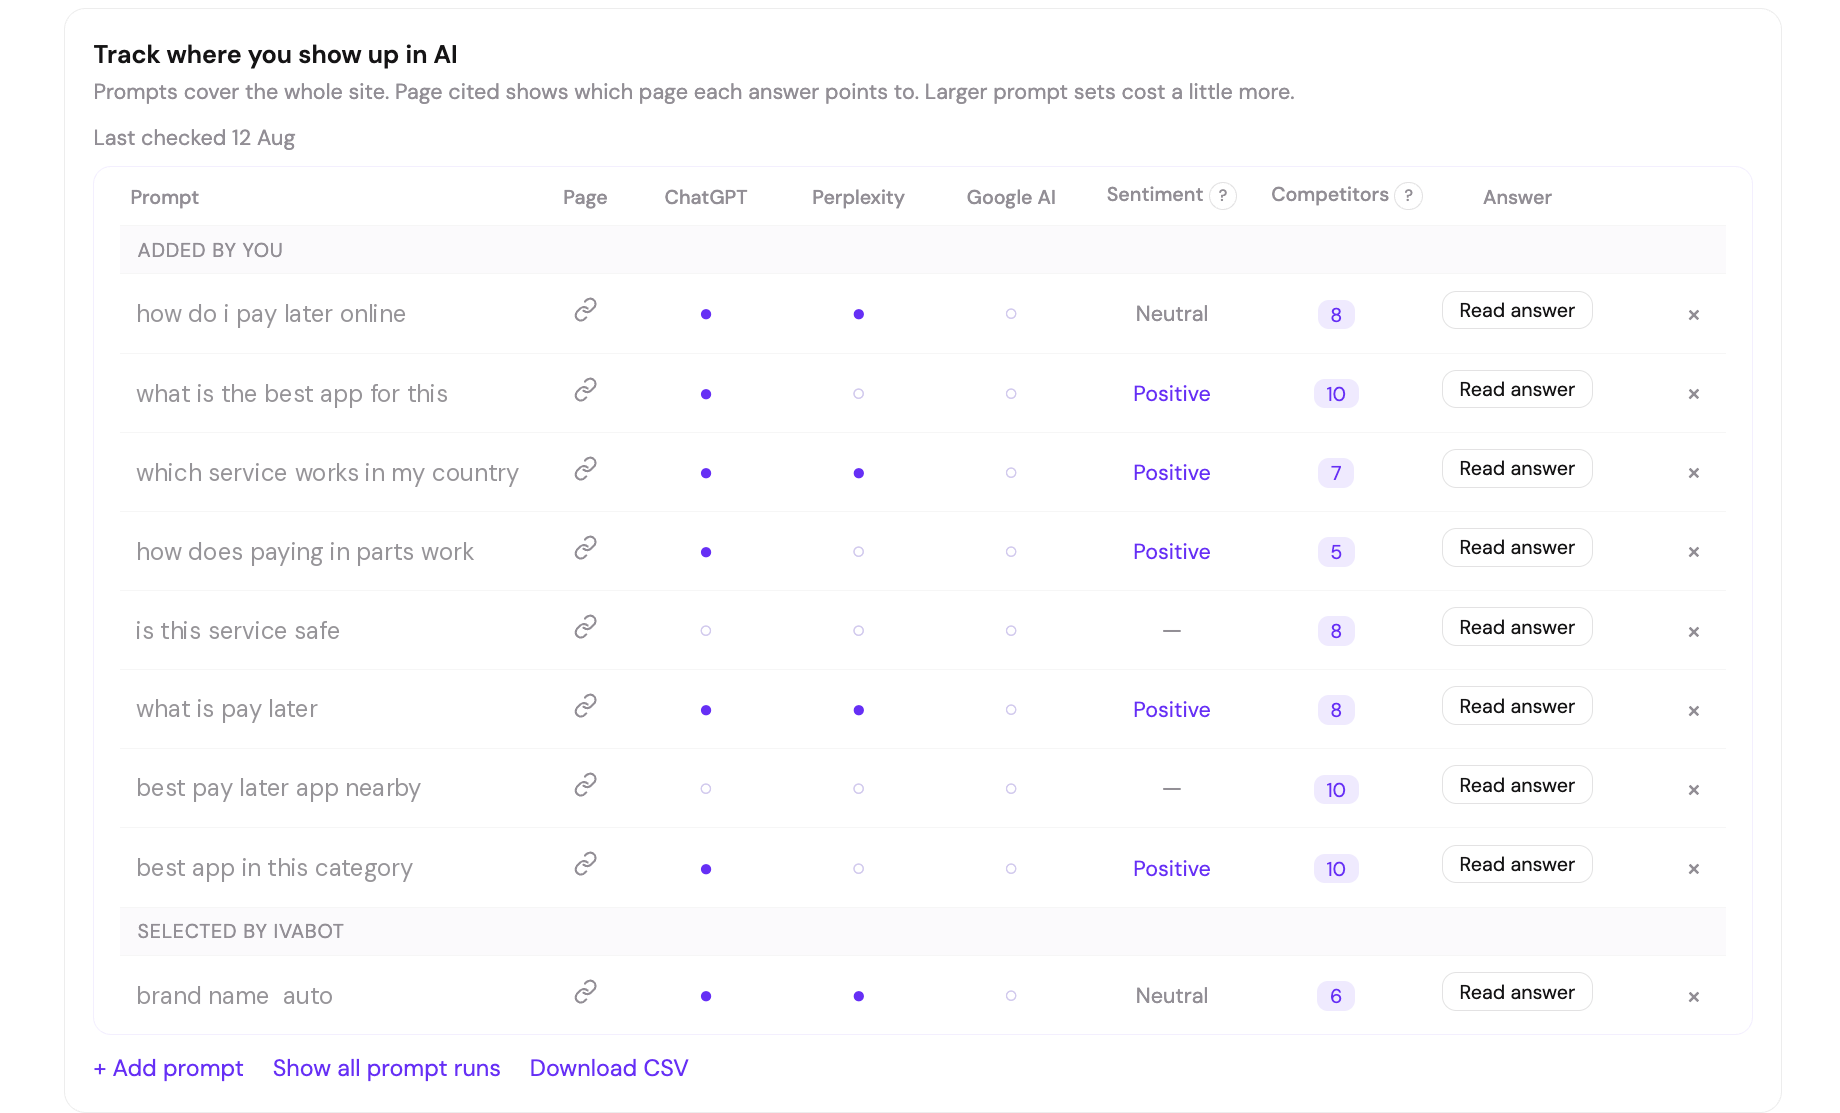This screenshot has height=1113, width=1840.
Task: Click the Download CSV link
Action: 609,1068
